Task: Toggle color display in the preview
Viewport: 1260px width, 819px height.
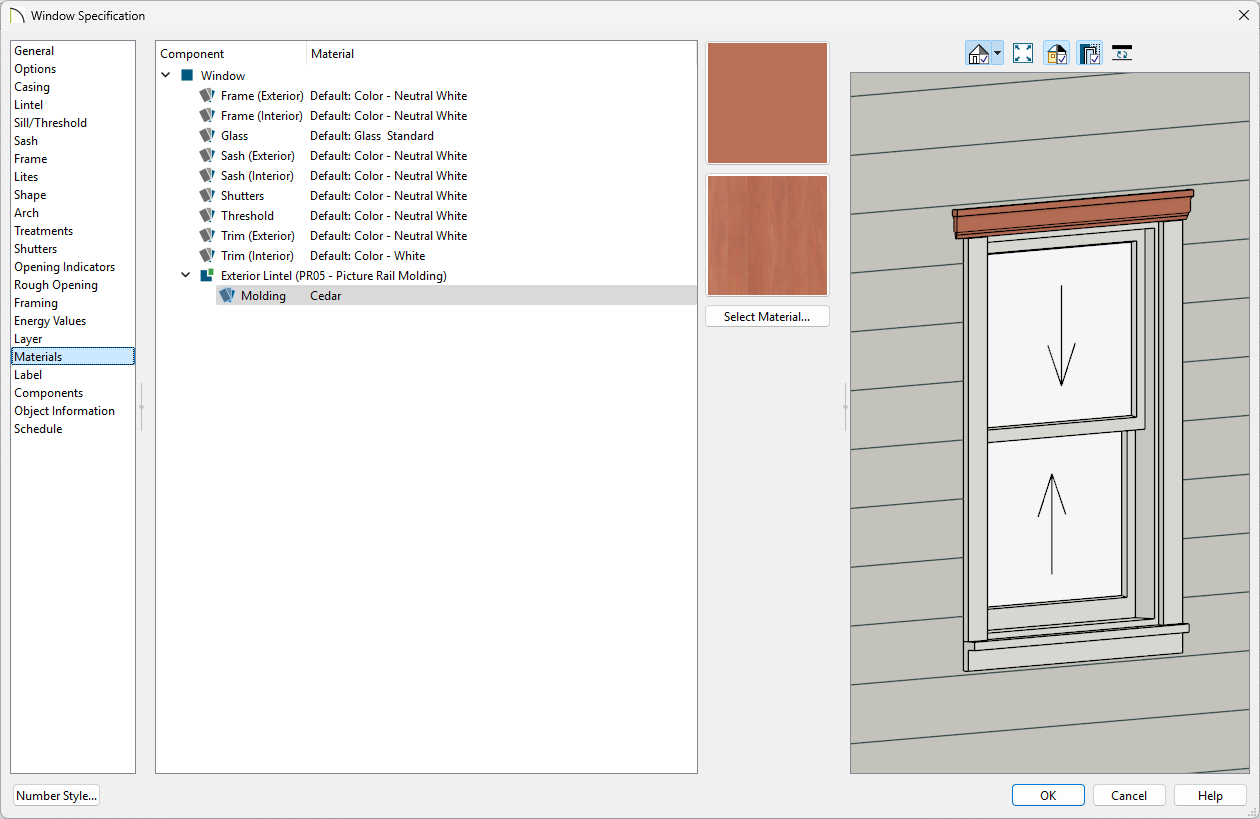Action: point(1056,53)
